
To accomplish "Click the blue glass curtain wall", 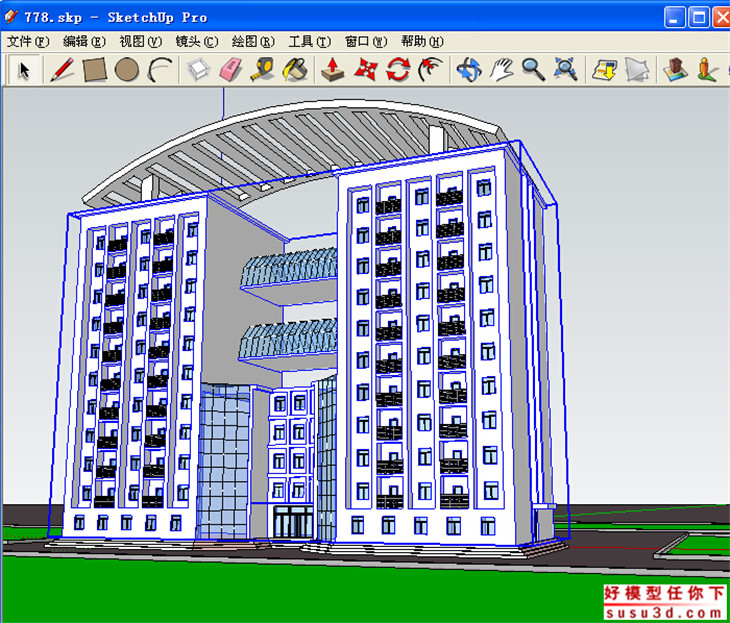I will [225, 461].
